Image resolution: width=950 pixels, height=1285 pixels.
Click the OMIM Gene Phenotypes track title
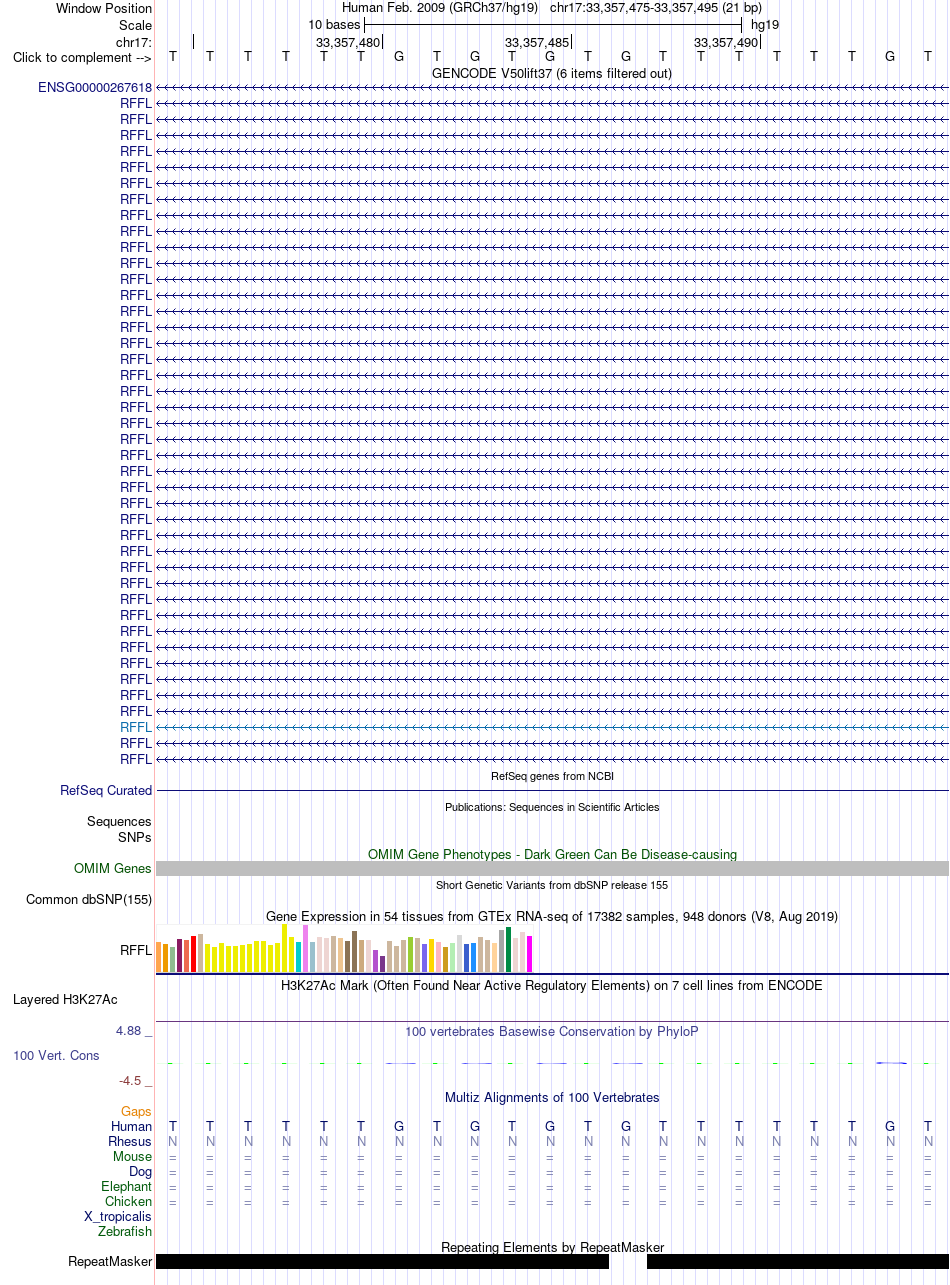(552, 854)
